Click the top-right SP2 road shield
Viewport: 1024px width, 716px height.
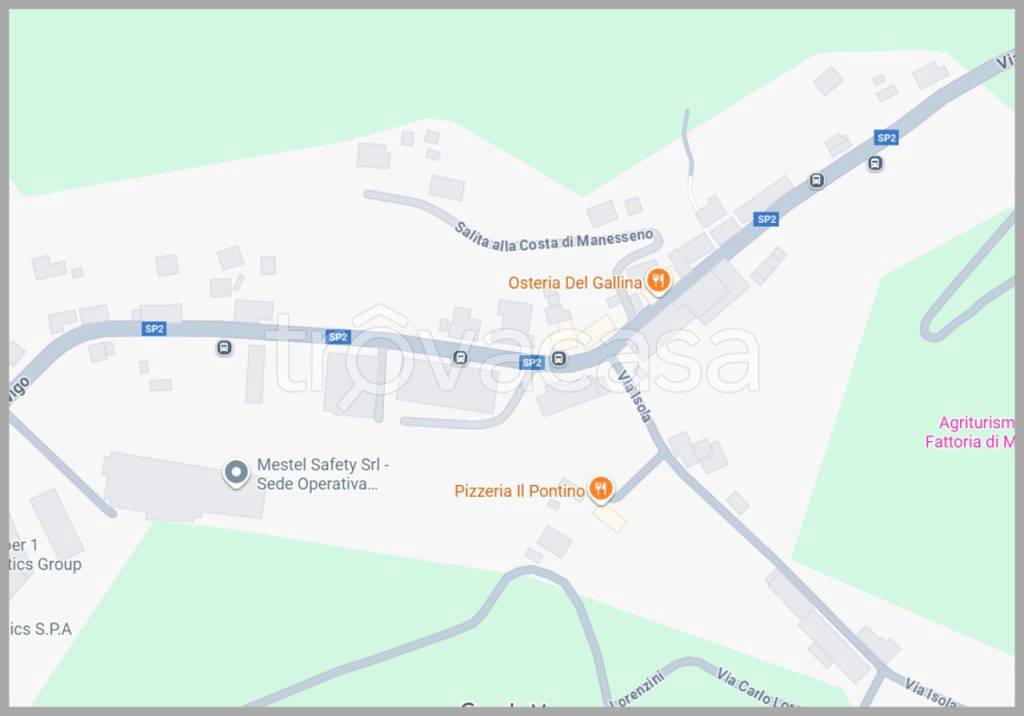click(x=886, y=138)
